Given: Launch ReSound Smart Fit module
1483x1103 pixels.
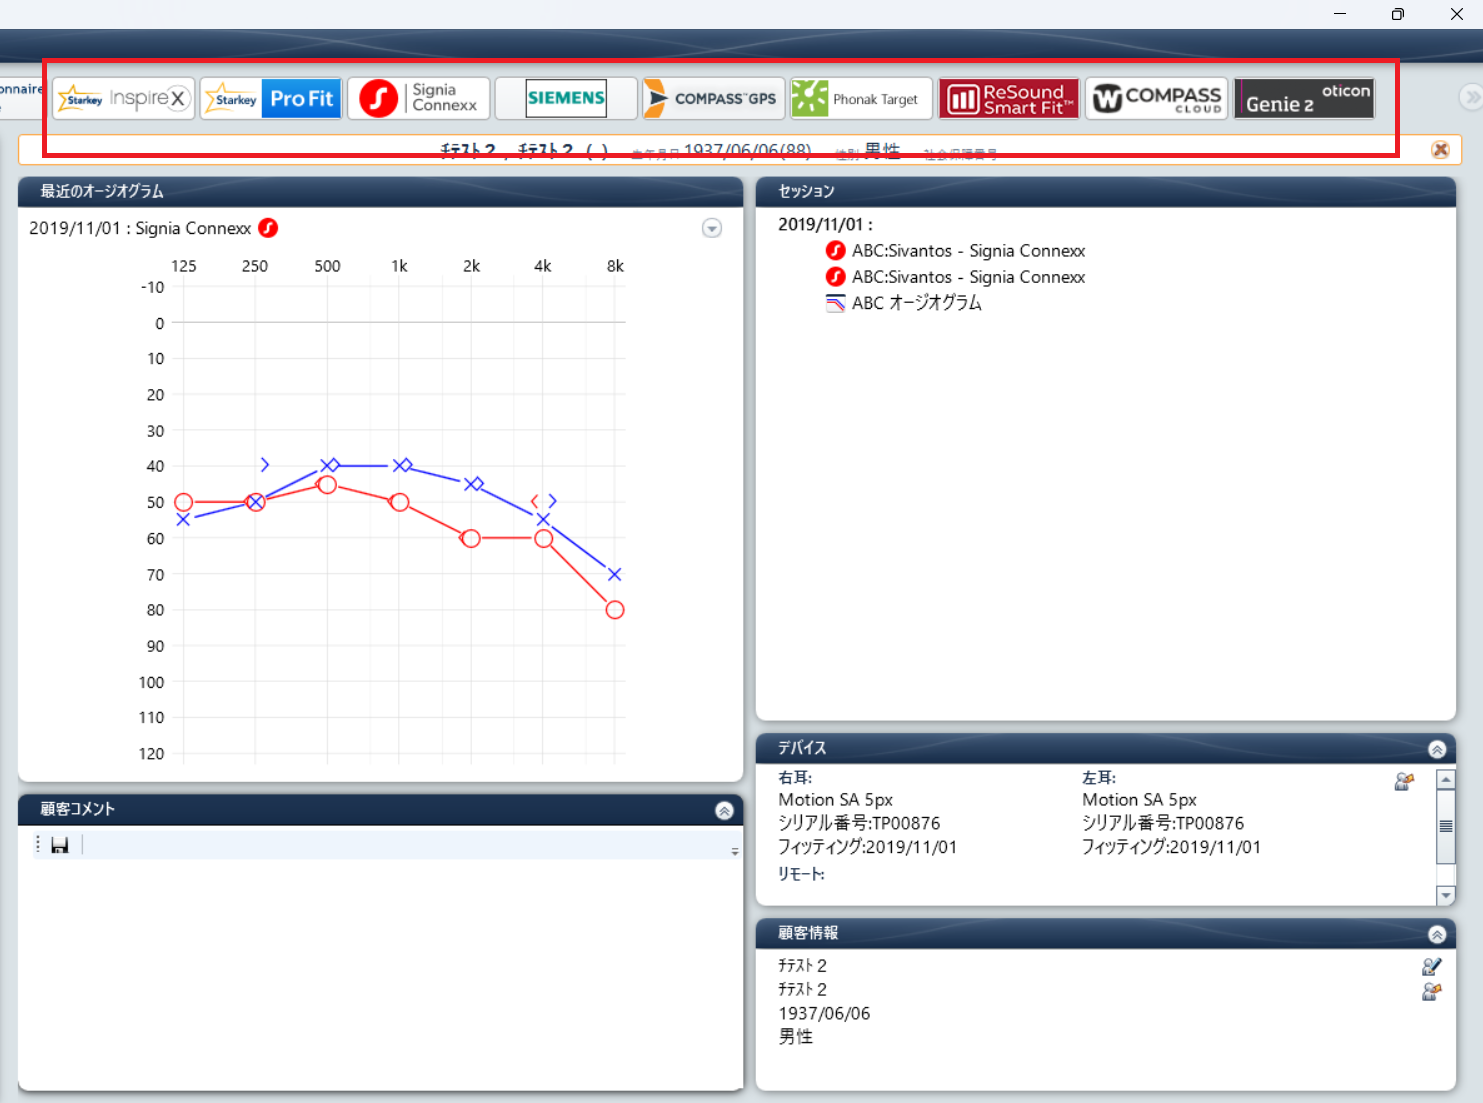Looking at the screenshot, I should tap(1008, 98).
